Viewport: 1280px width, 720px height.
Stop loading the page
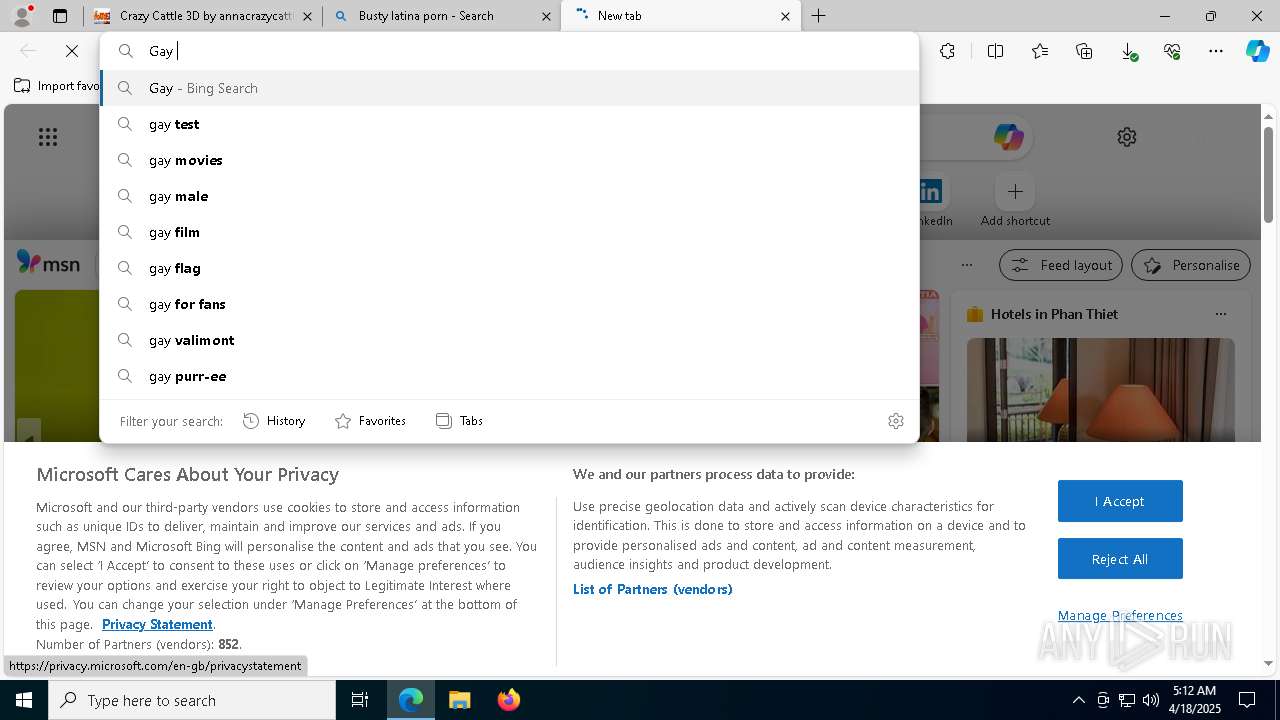pyautogui.click(x=72, y=51)
